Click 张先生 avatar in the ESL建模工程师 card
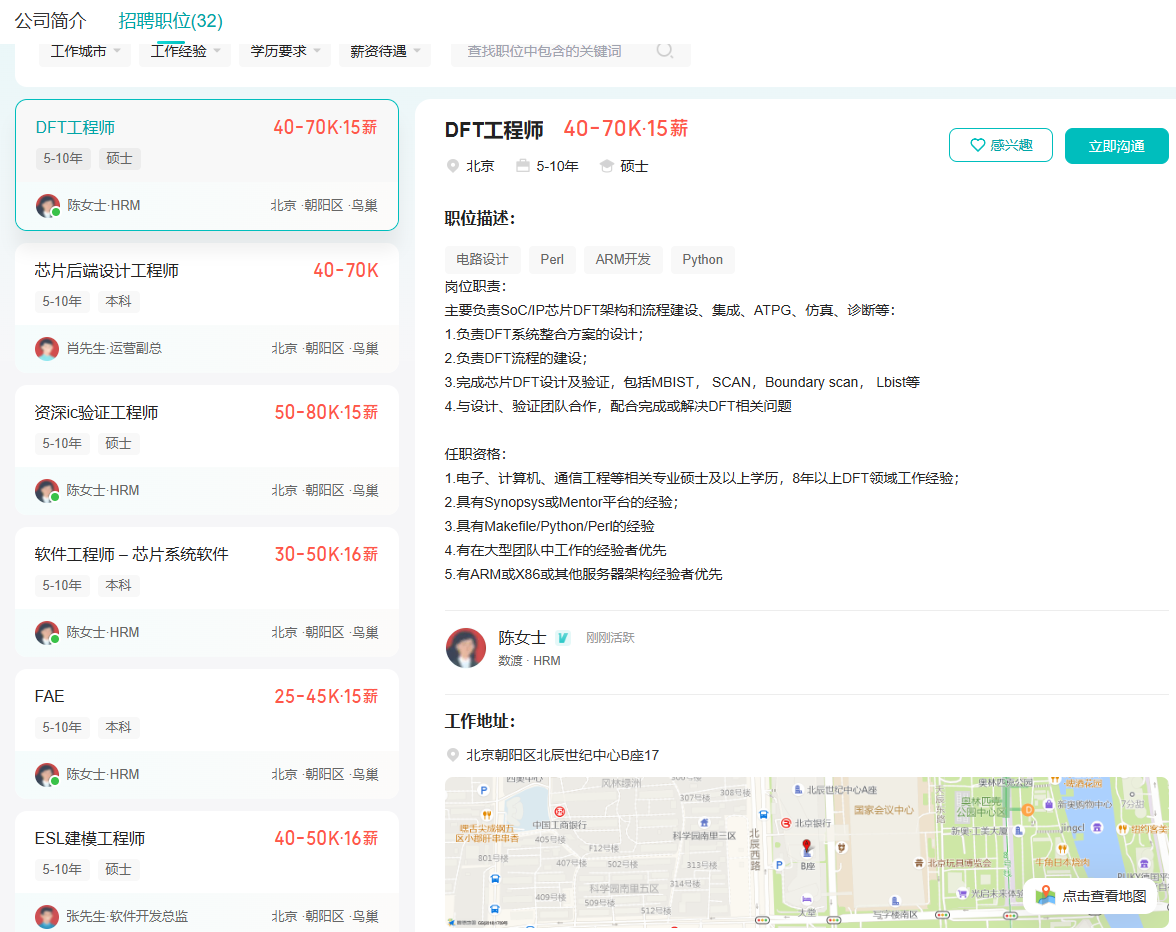This screenshot has height=932, width=1176. tap(47, 916)
